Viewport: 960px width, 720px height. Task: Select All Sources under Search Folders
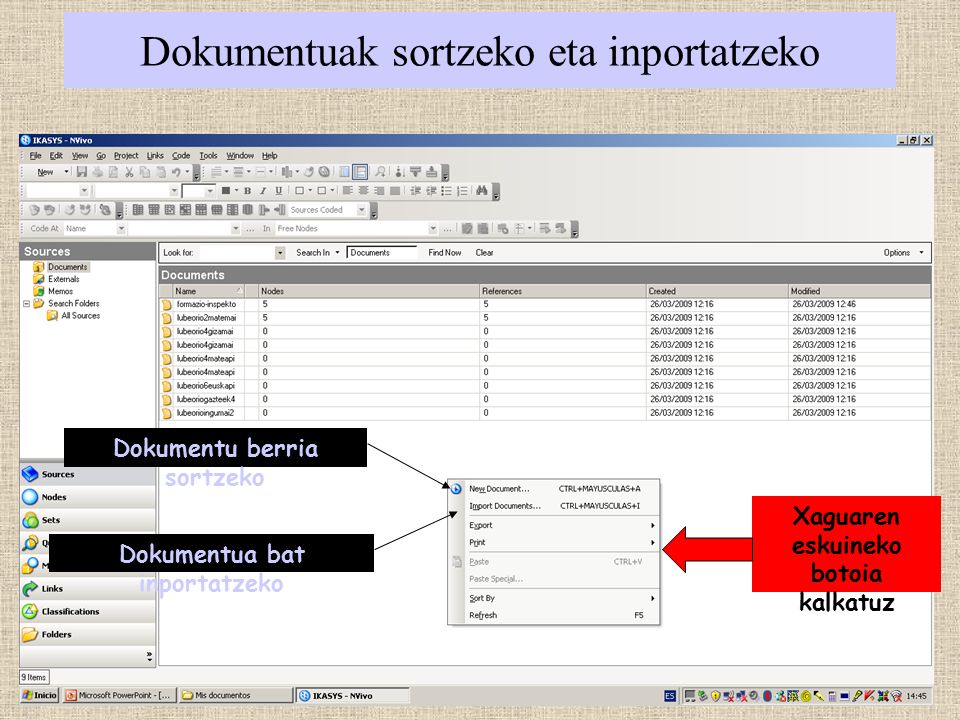[x=80, y=316]
